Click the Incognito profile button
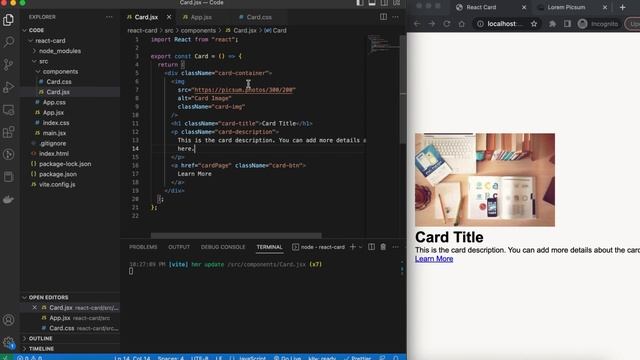 (598, 24)
